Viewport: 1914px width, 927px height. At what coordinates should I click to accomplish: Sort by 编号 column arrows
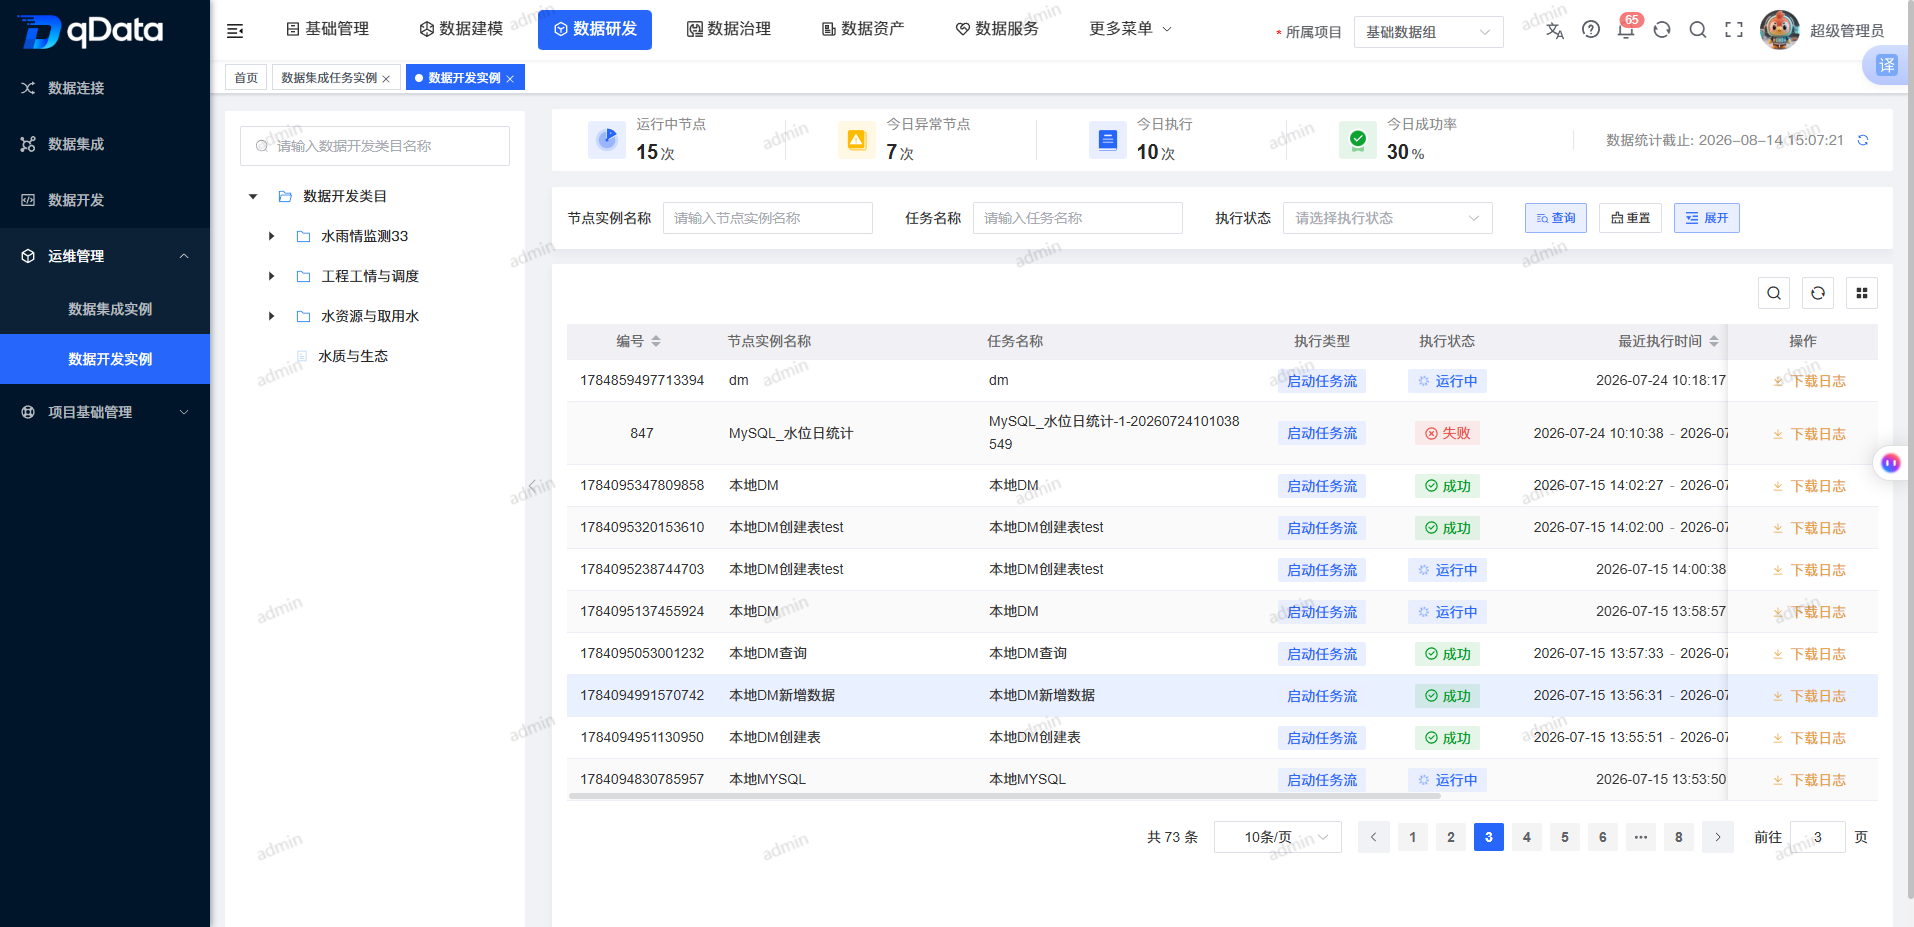pyautogui.click(x=656, y=341)
